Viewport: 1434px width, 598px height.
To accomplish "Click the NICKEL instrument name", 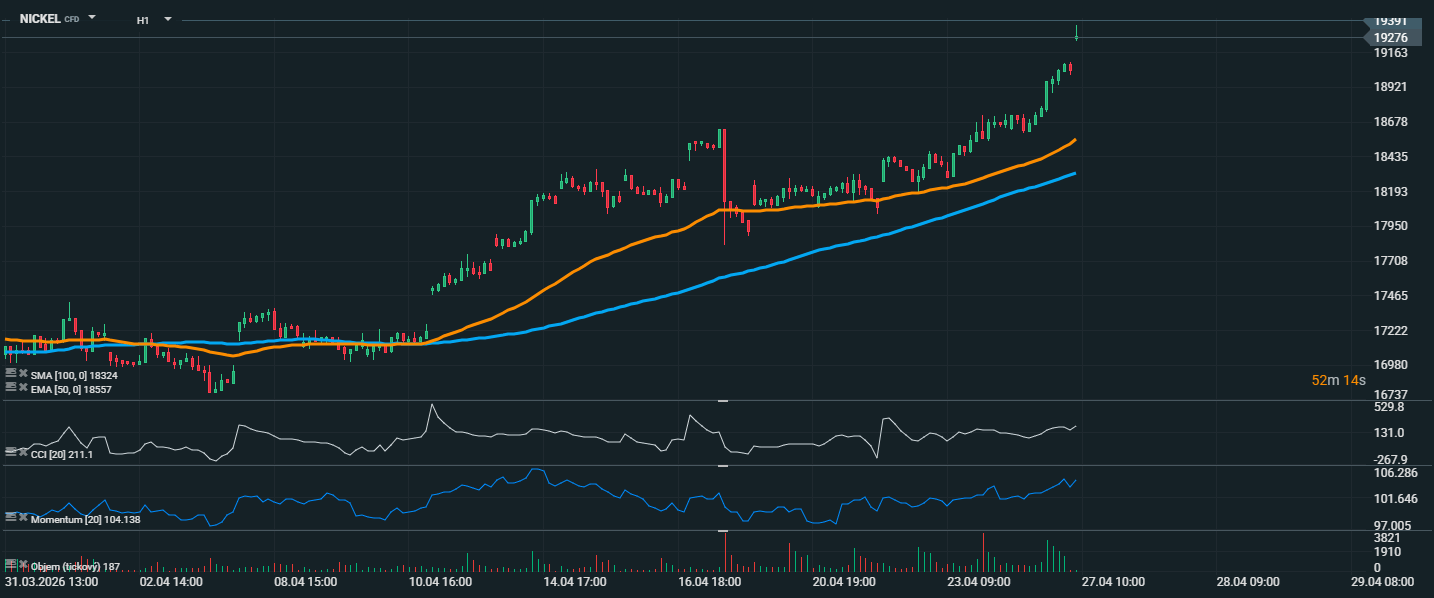I will click(40, 19).
